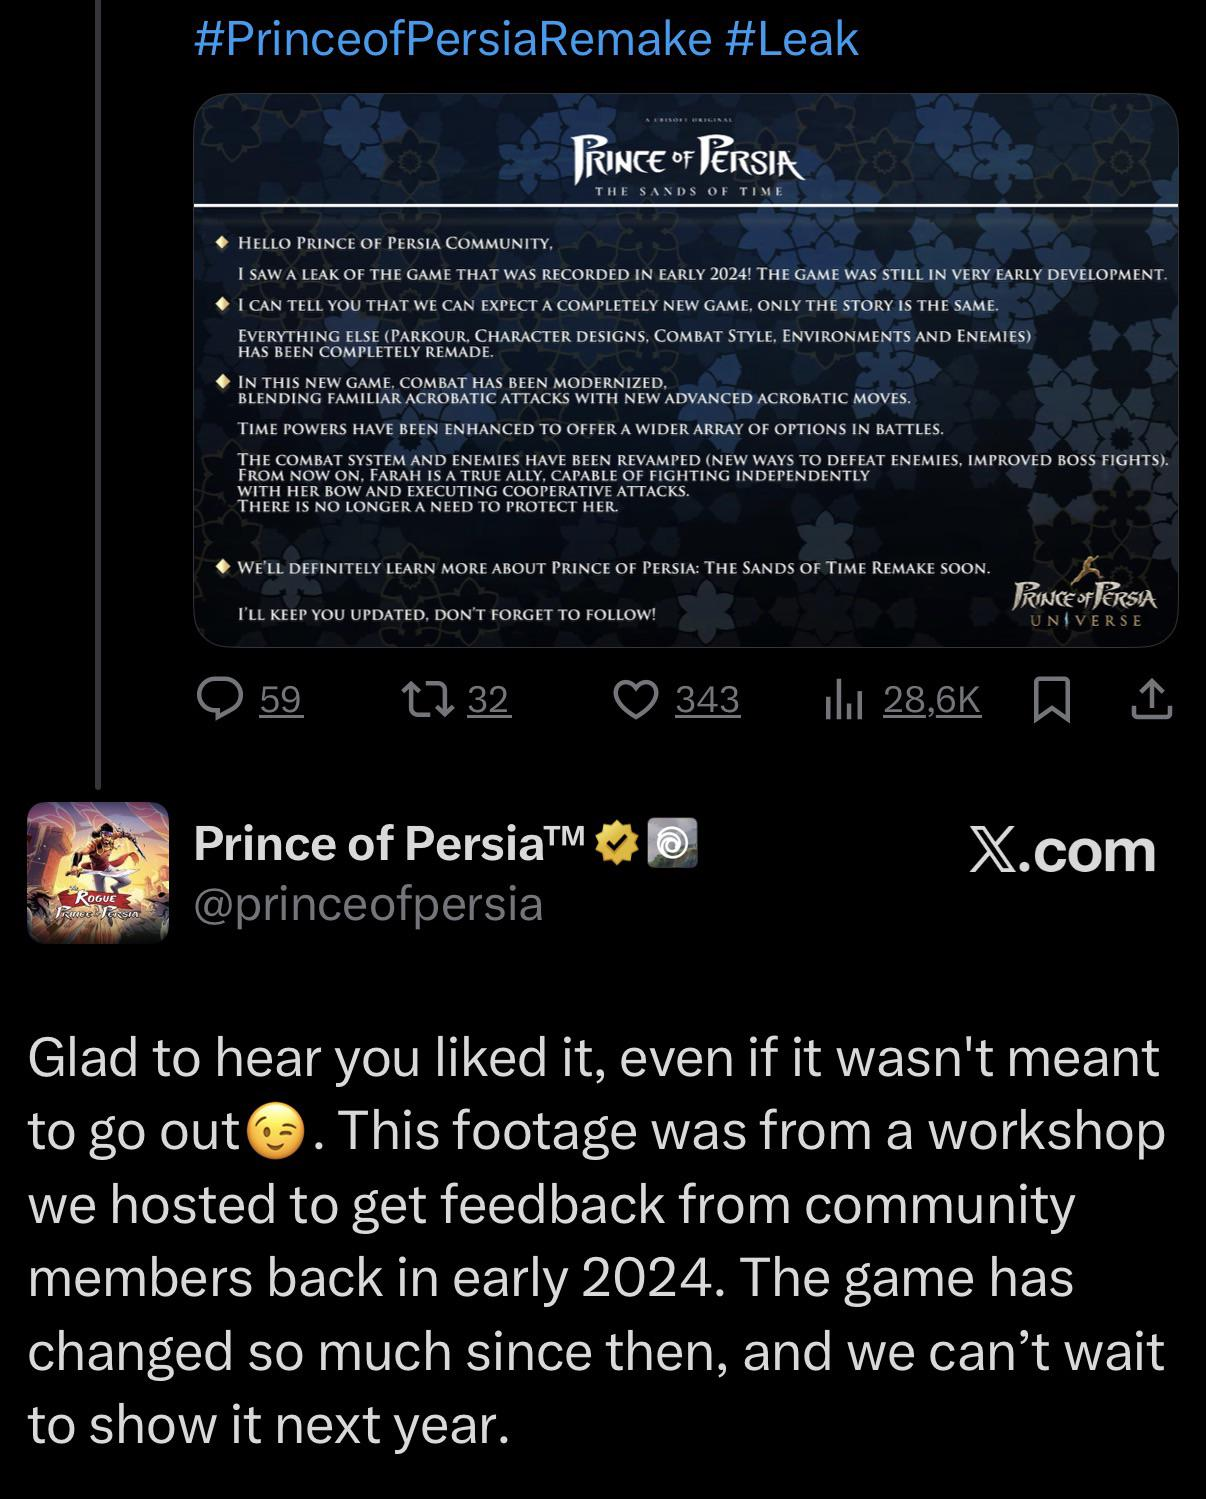1206x1499 pixels.
Task: Click the X.com logo
Action: pos(1062,851)
